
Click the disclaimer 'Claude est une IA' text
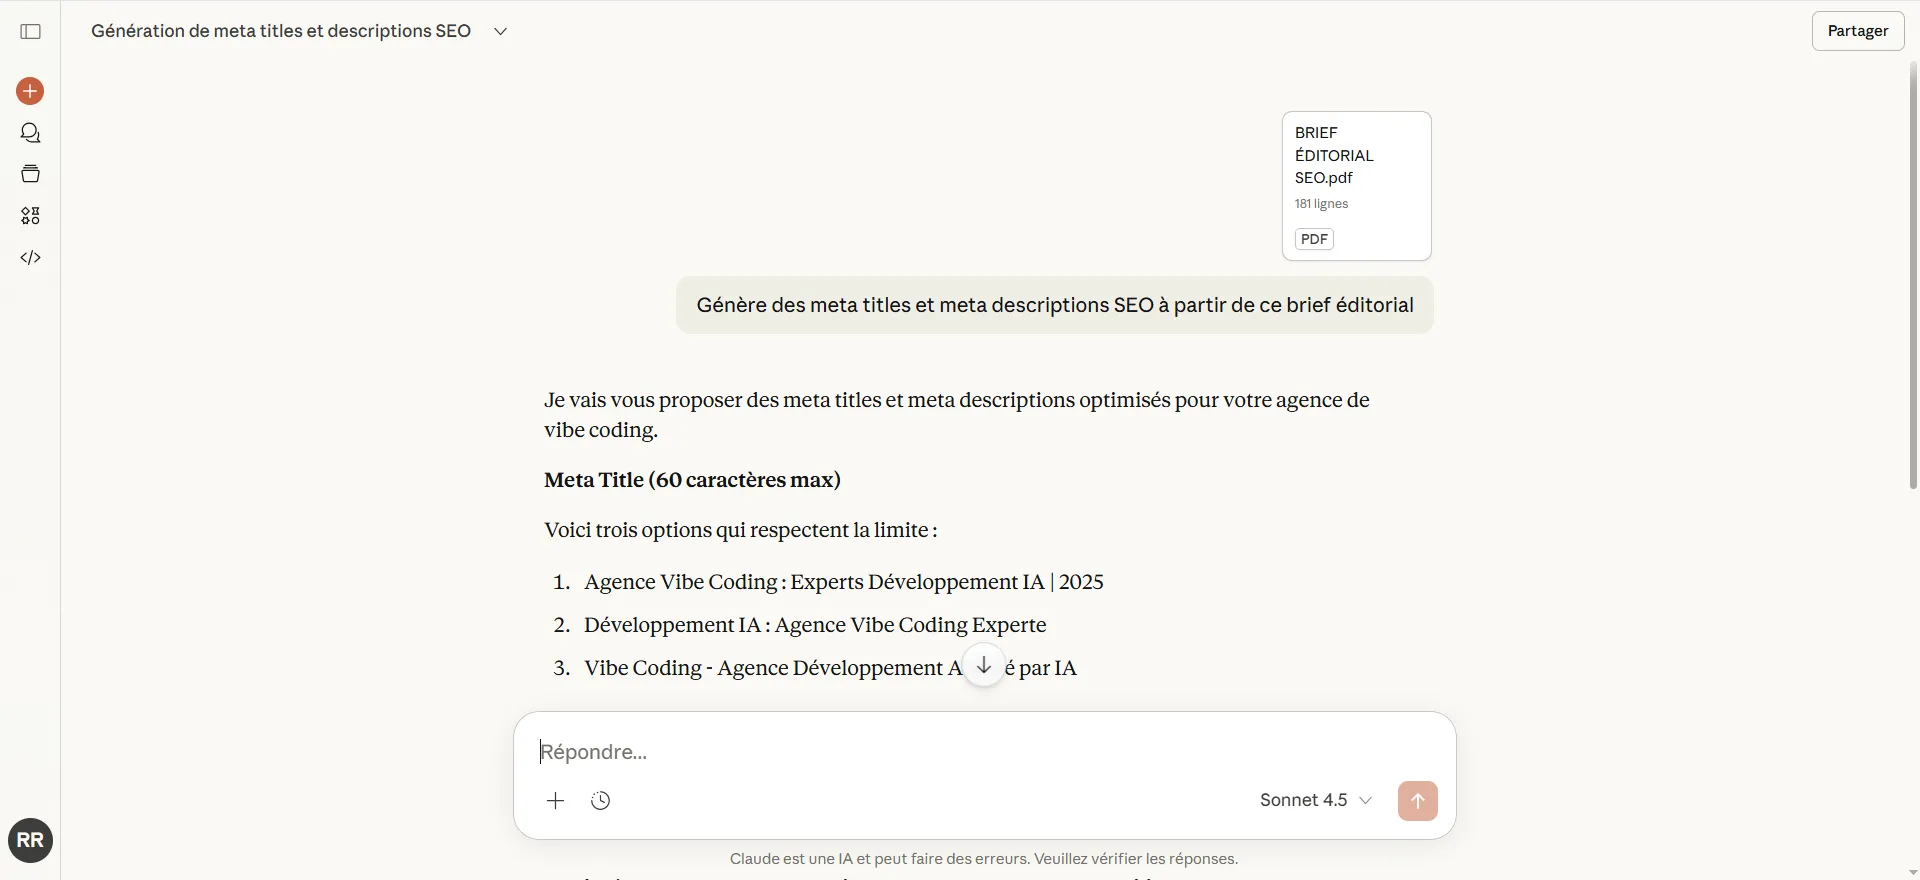pos(984,859)
